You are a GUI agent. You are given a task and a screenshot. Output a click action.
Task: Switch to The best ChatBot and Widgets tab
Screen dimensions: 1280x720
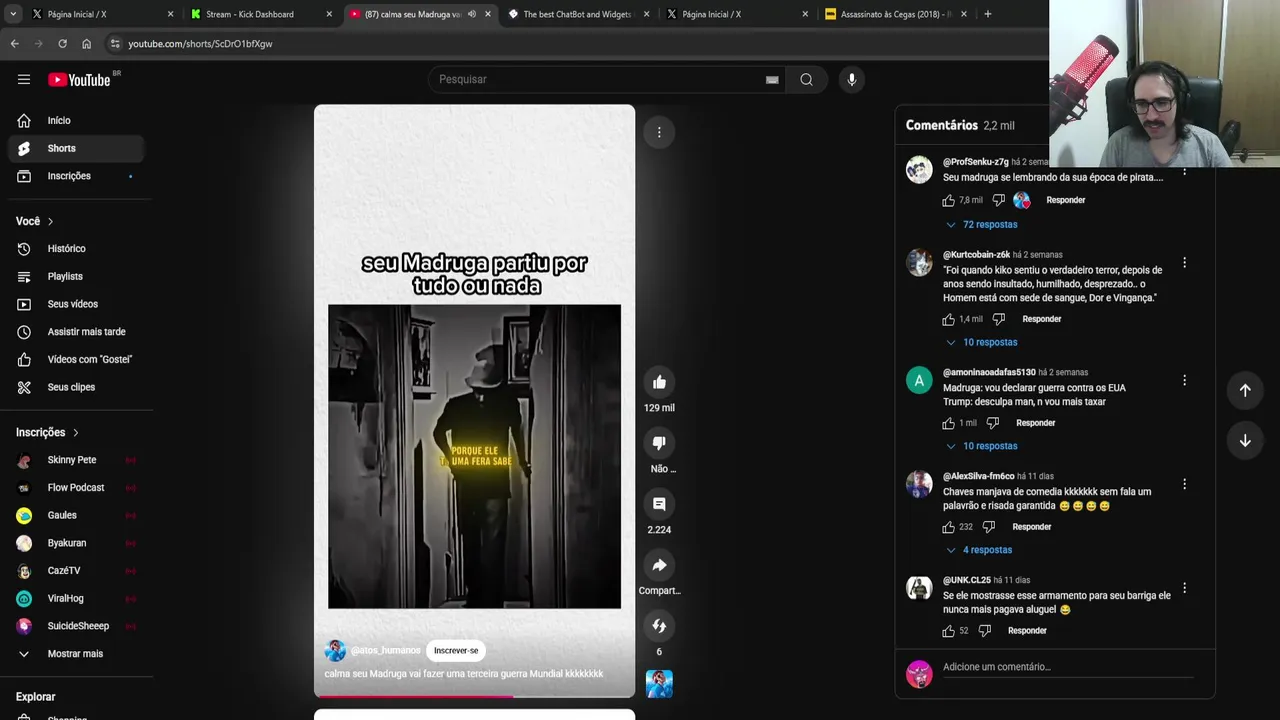(578, 14)
